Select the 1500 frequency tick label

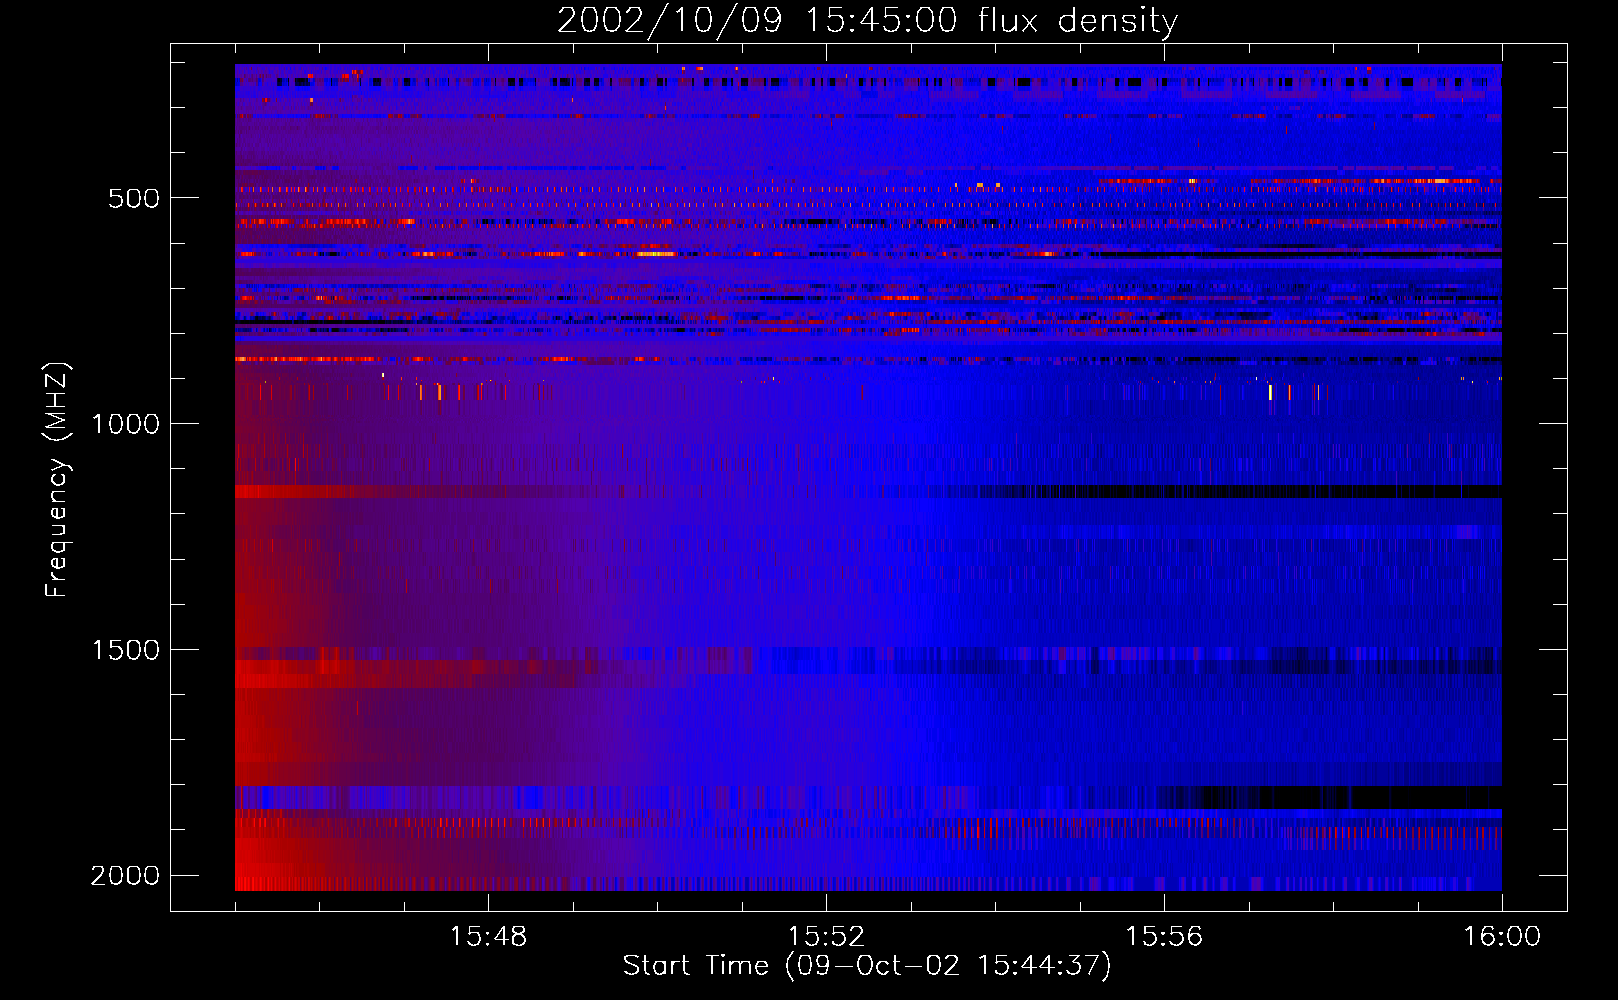(x=125, y=650)
